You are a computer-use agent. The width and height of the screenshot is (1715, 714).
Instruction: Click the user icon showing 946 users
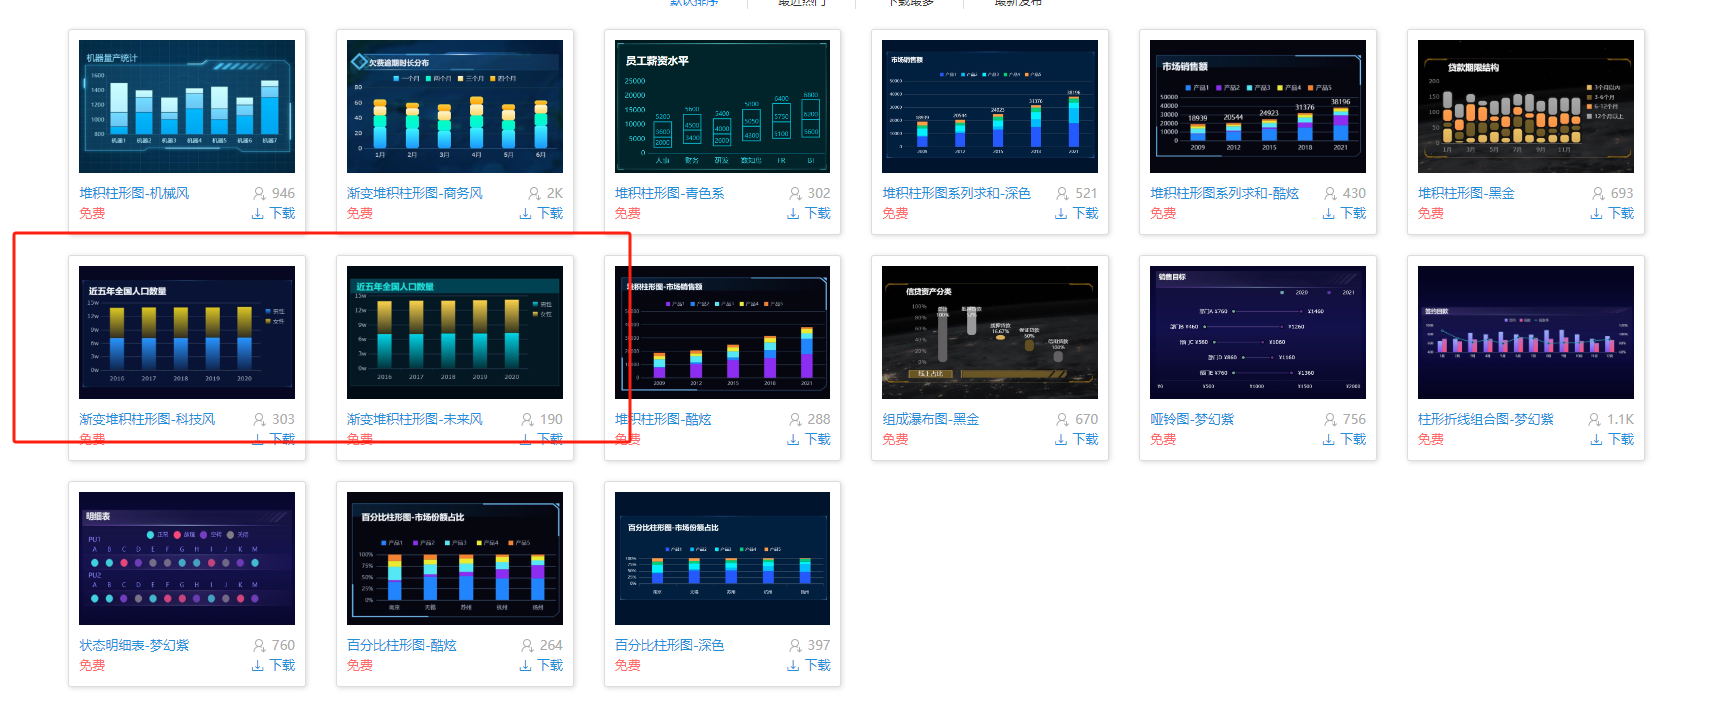pos(259,193)
